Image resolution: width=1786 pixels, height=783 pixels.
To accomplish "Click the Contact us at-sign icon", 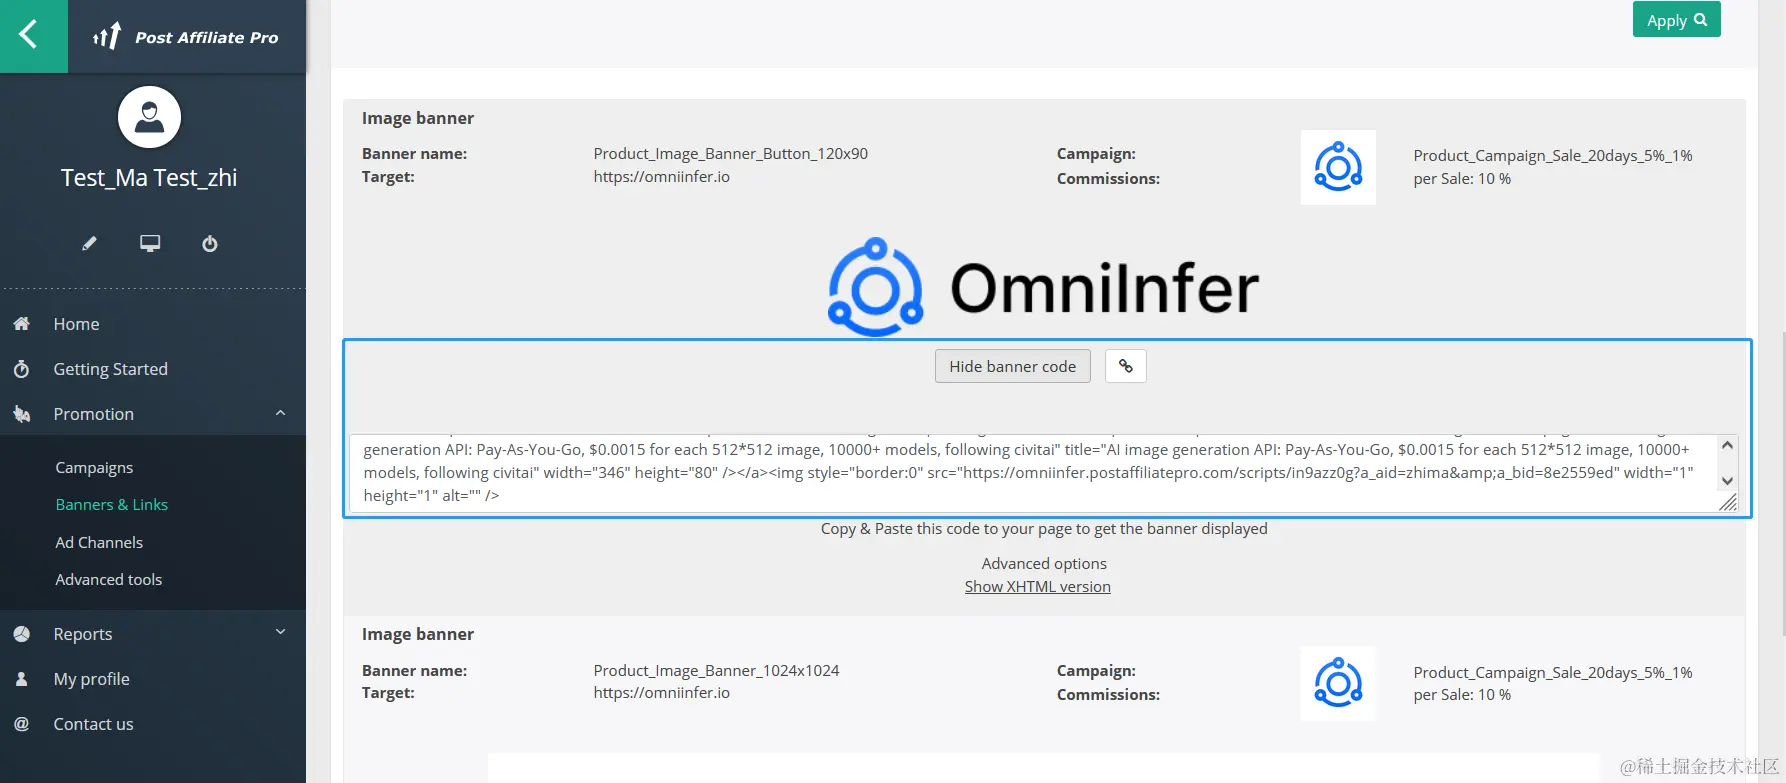I will tap(21, 724).
